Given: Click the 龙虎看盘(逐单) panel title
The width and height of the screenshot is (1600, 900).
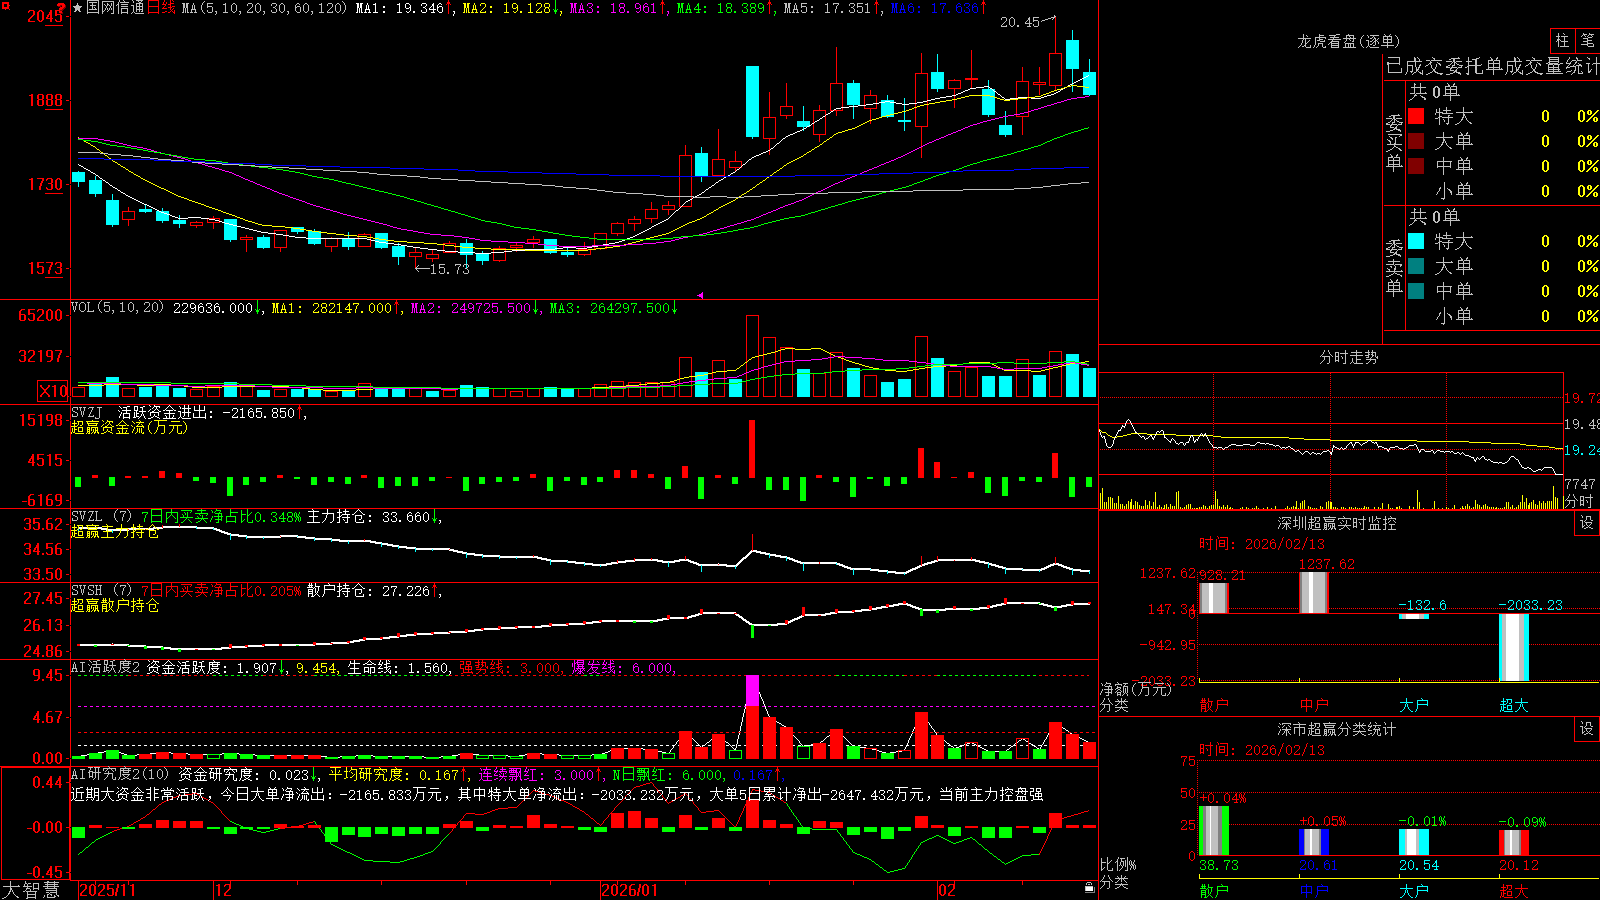Looking at the screenshot, I should (1348, 41).
